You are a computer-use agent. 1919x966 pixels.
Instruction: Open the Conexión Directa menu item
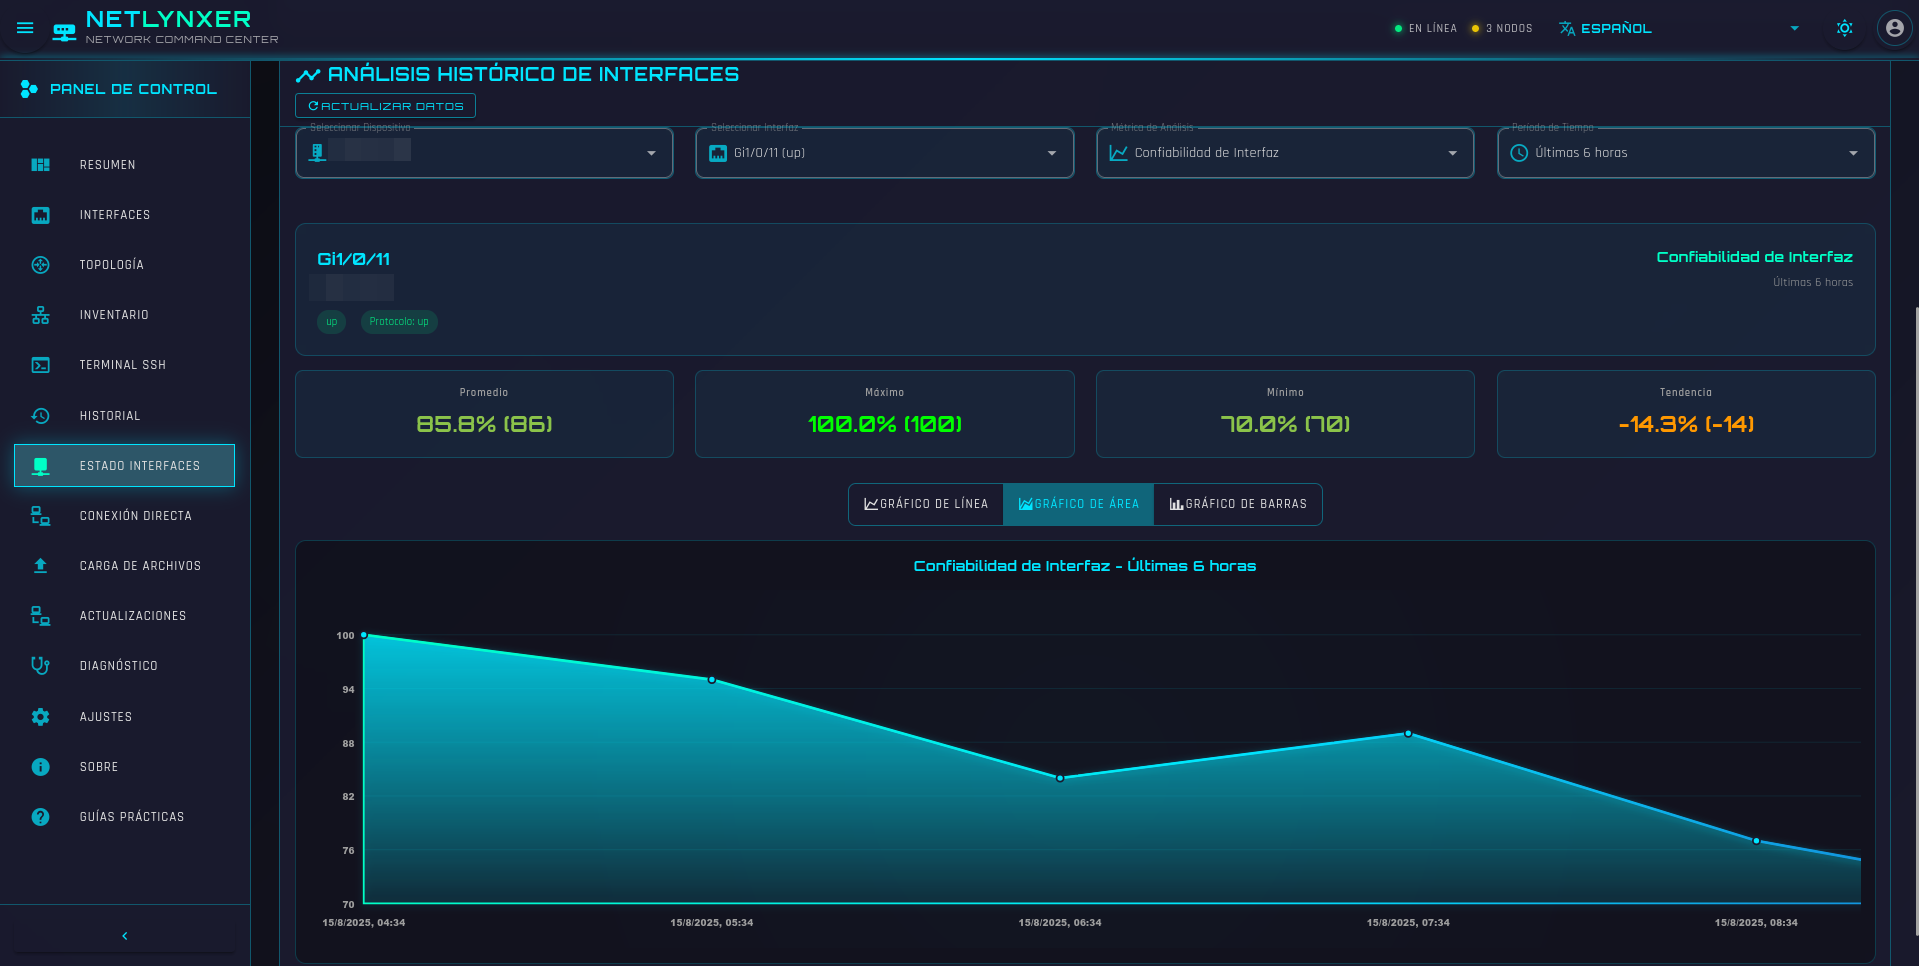coord(135,516)
